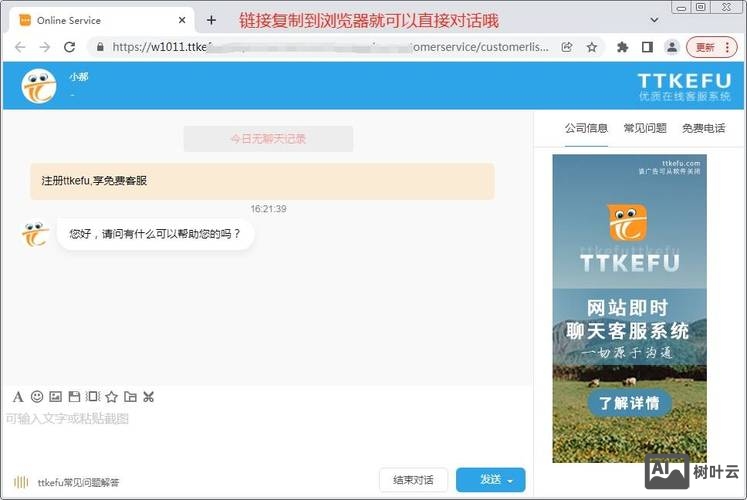Screen dimensions: 747x500
Task: Click the star rating icon
Action: tap(111, 396)
